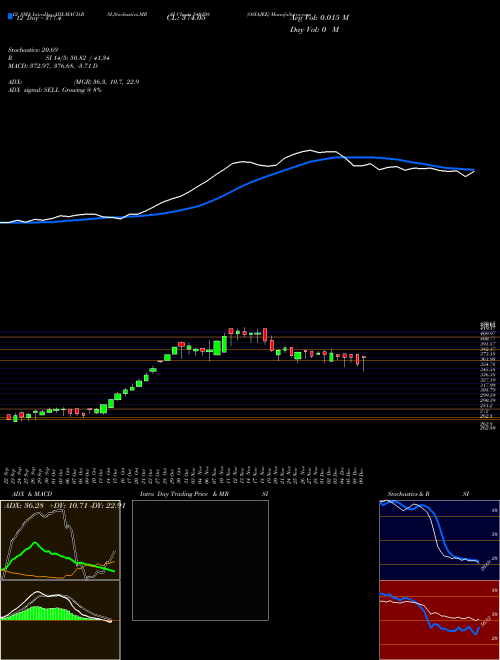Open the MACD green histogram panel
This screenshot has width=500, height=660.
[60, 620]
